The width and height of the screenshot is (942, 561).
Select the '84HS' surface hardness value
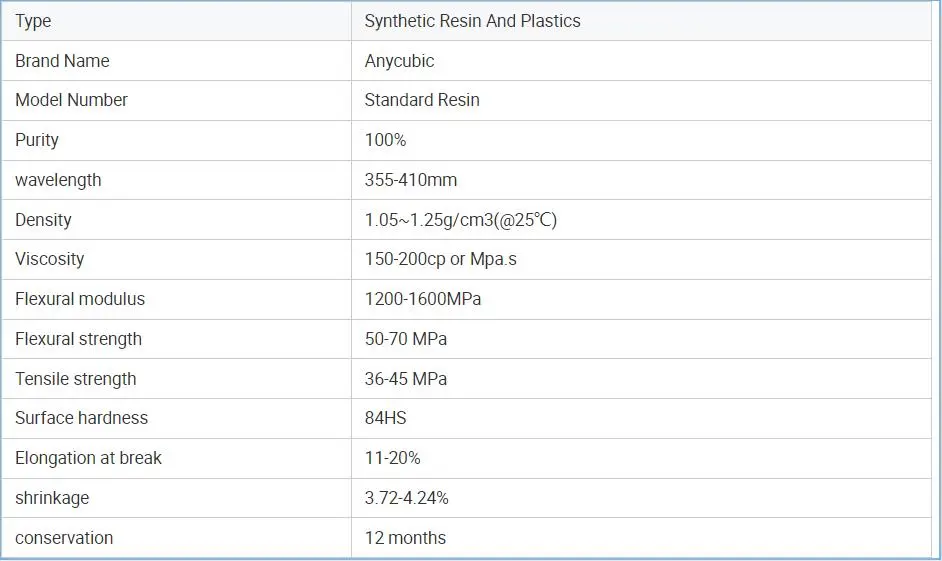pos(385,418)
